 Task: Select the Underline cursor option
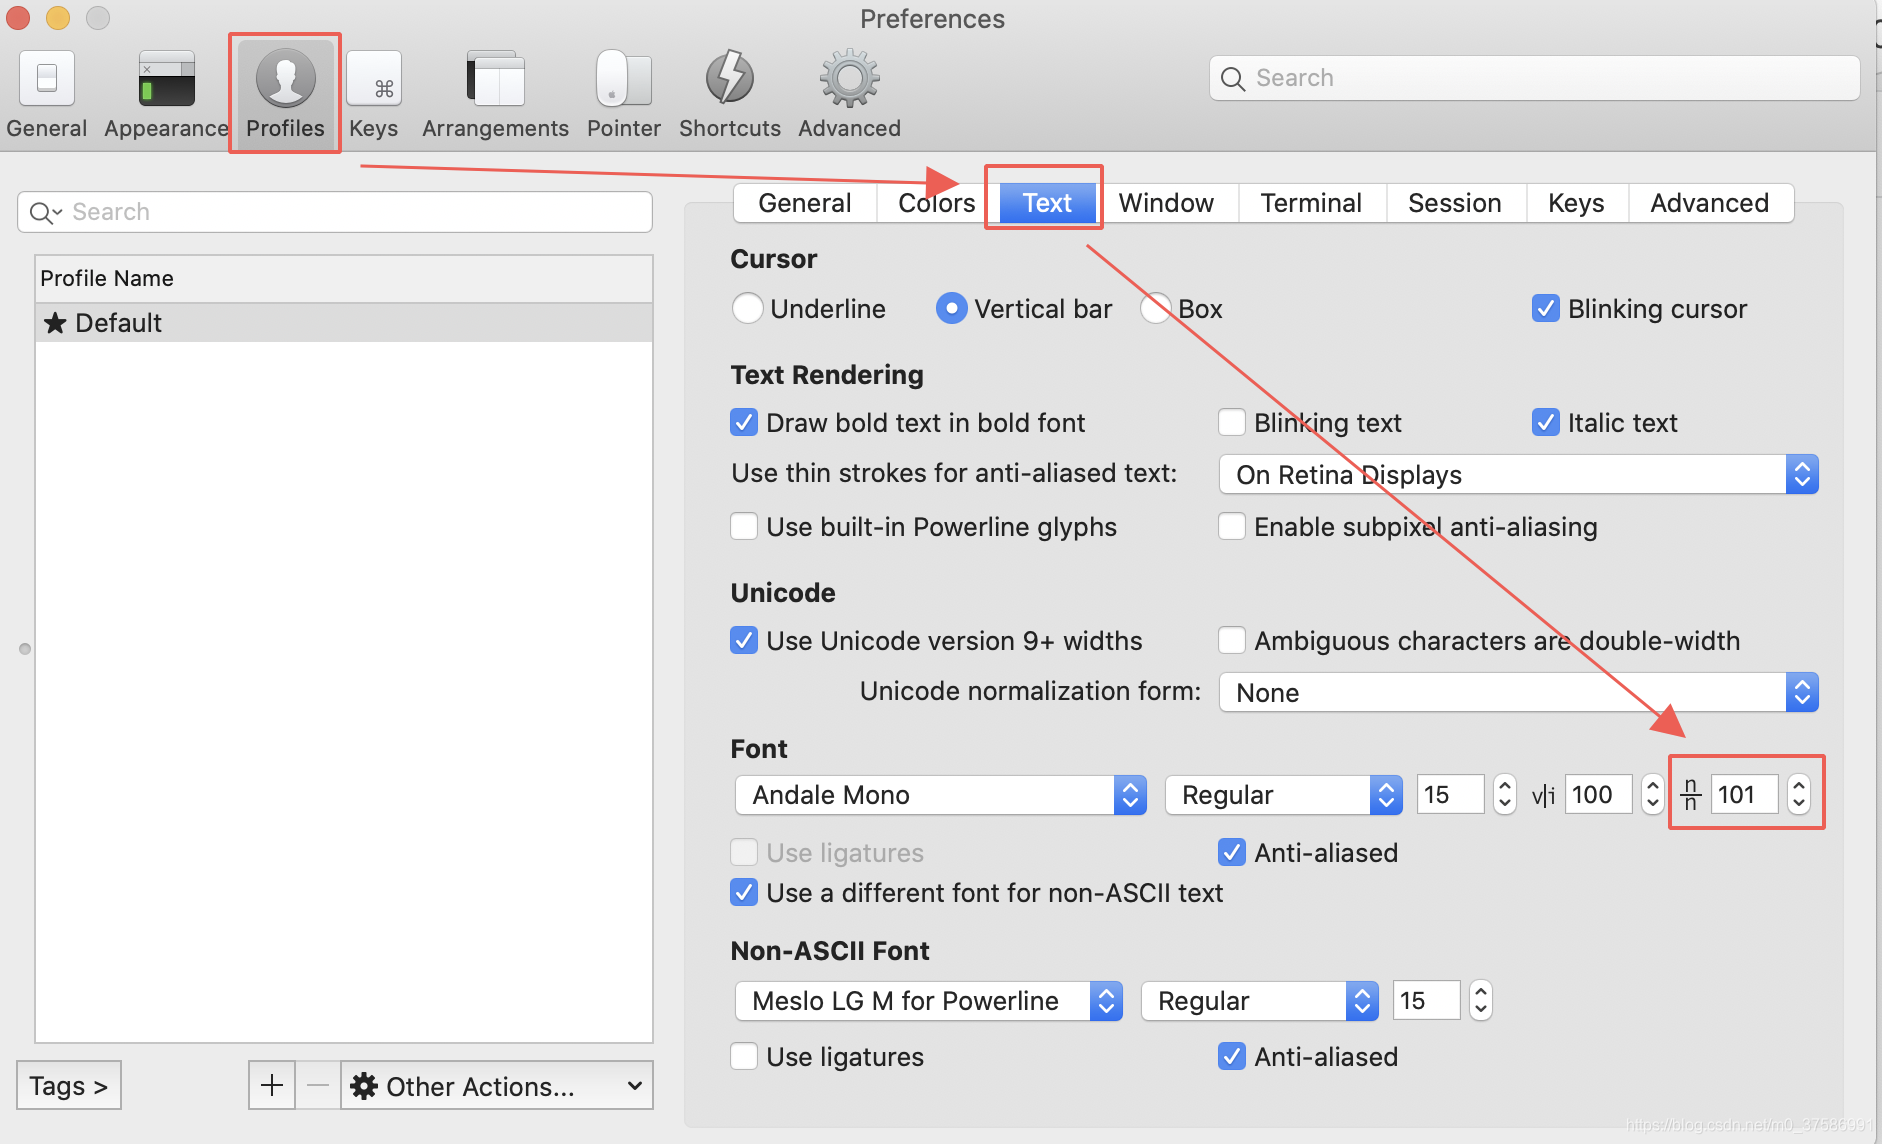pyautogui.click(x=747, y=308)
